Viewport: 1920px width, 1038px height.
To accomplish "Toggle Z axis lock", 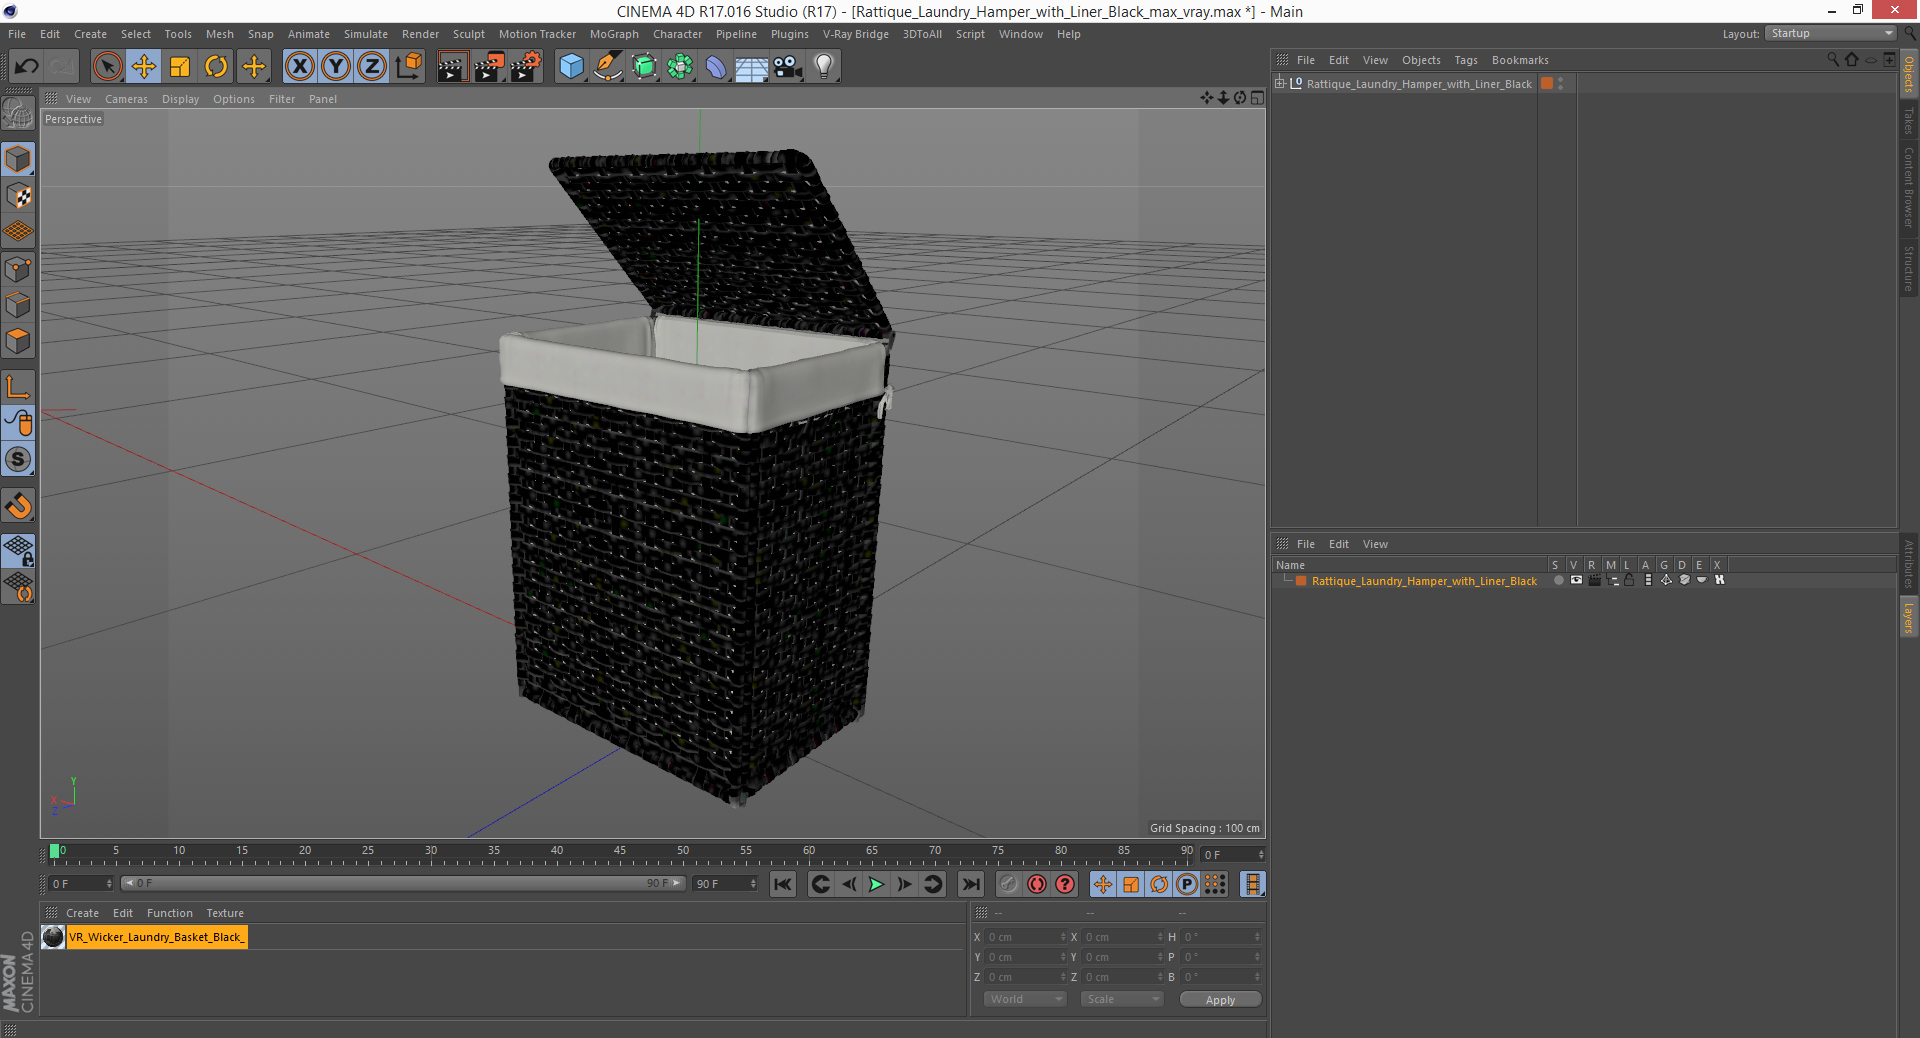I will tap(372, 67).
